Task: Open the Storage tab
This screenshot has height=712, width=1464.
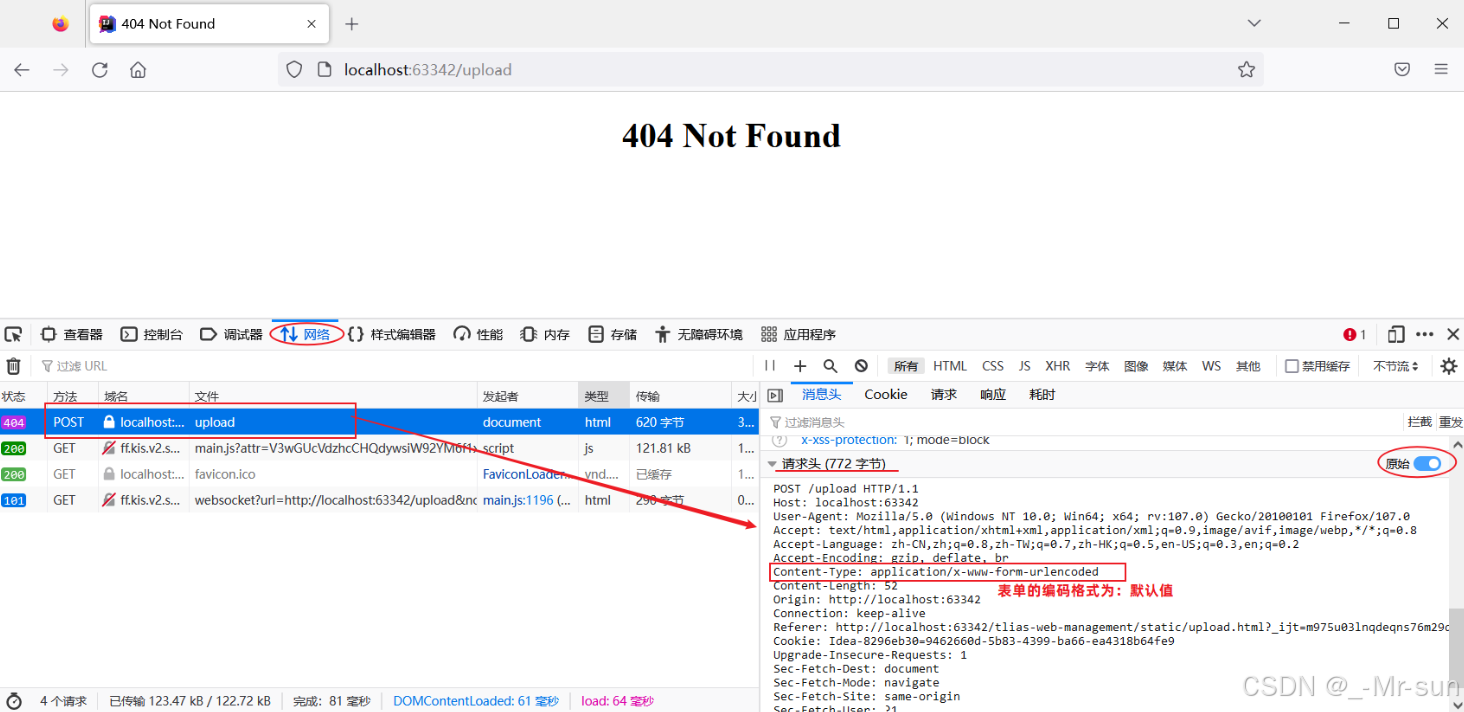Action: pos(613,334)
